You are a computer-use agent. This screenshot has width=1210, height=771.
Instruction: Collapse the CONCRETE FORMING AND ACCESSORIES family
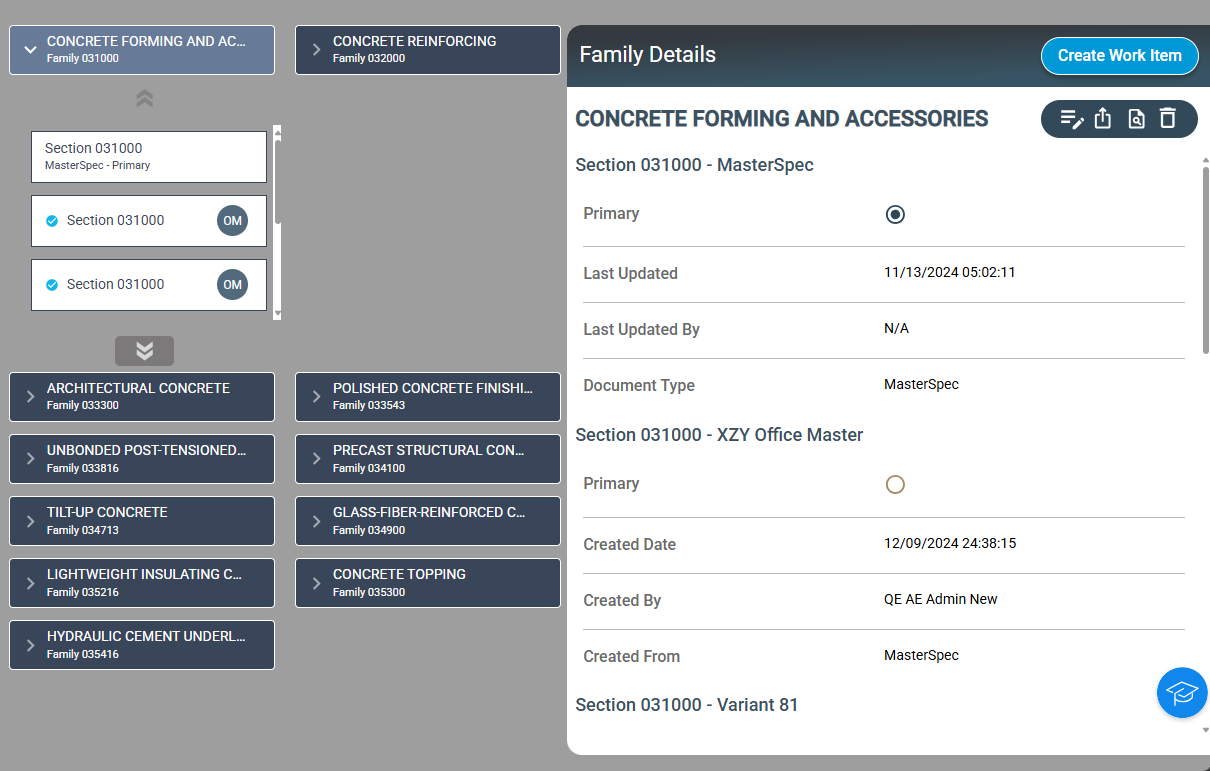29,48
